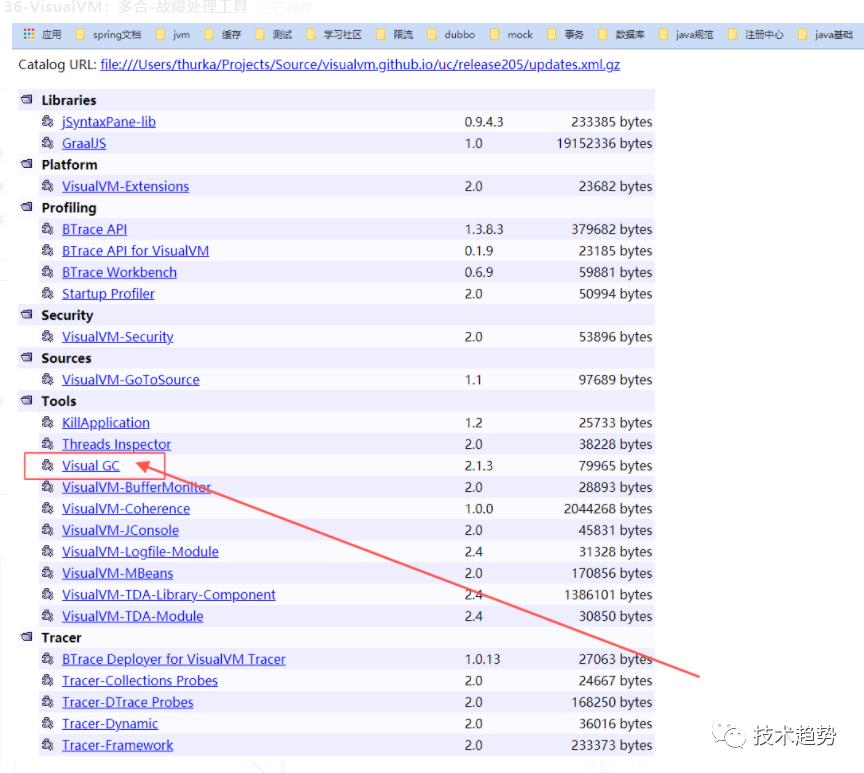The height and width of the screenshot is (773, 864).
Task: Open the VisualVM-Security plugin link
Action: (x=117, y=337)
